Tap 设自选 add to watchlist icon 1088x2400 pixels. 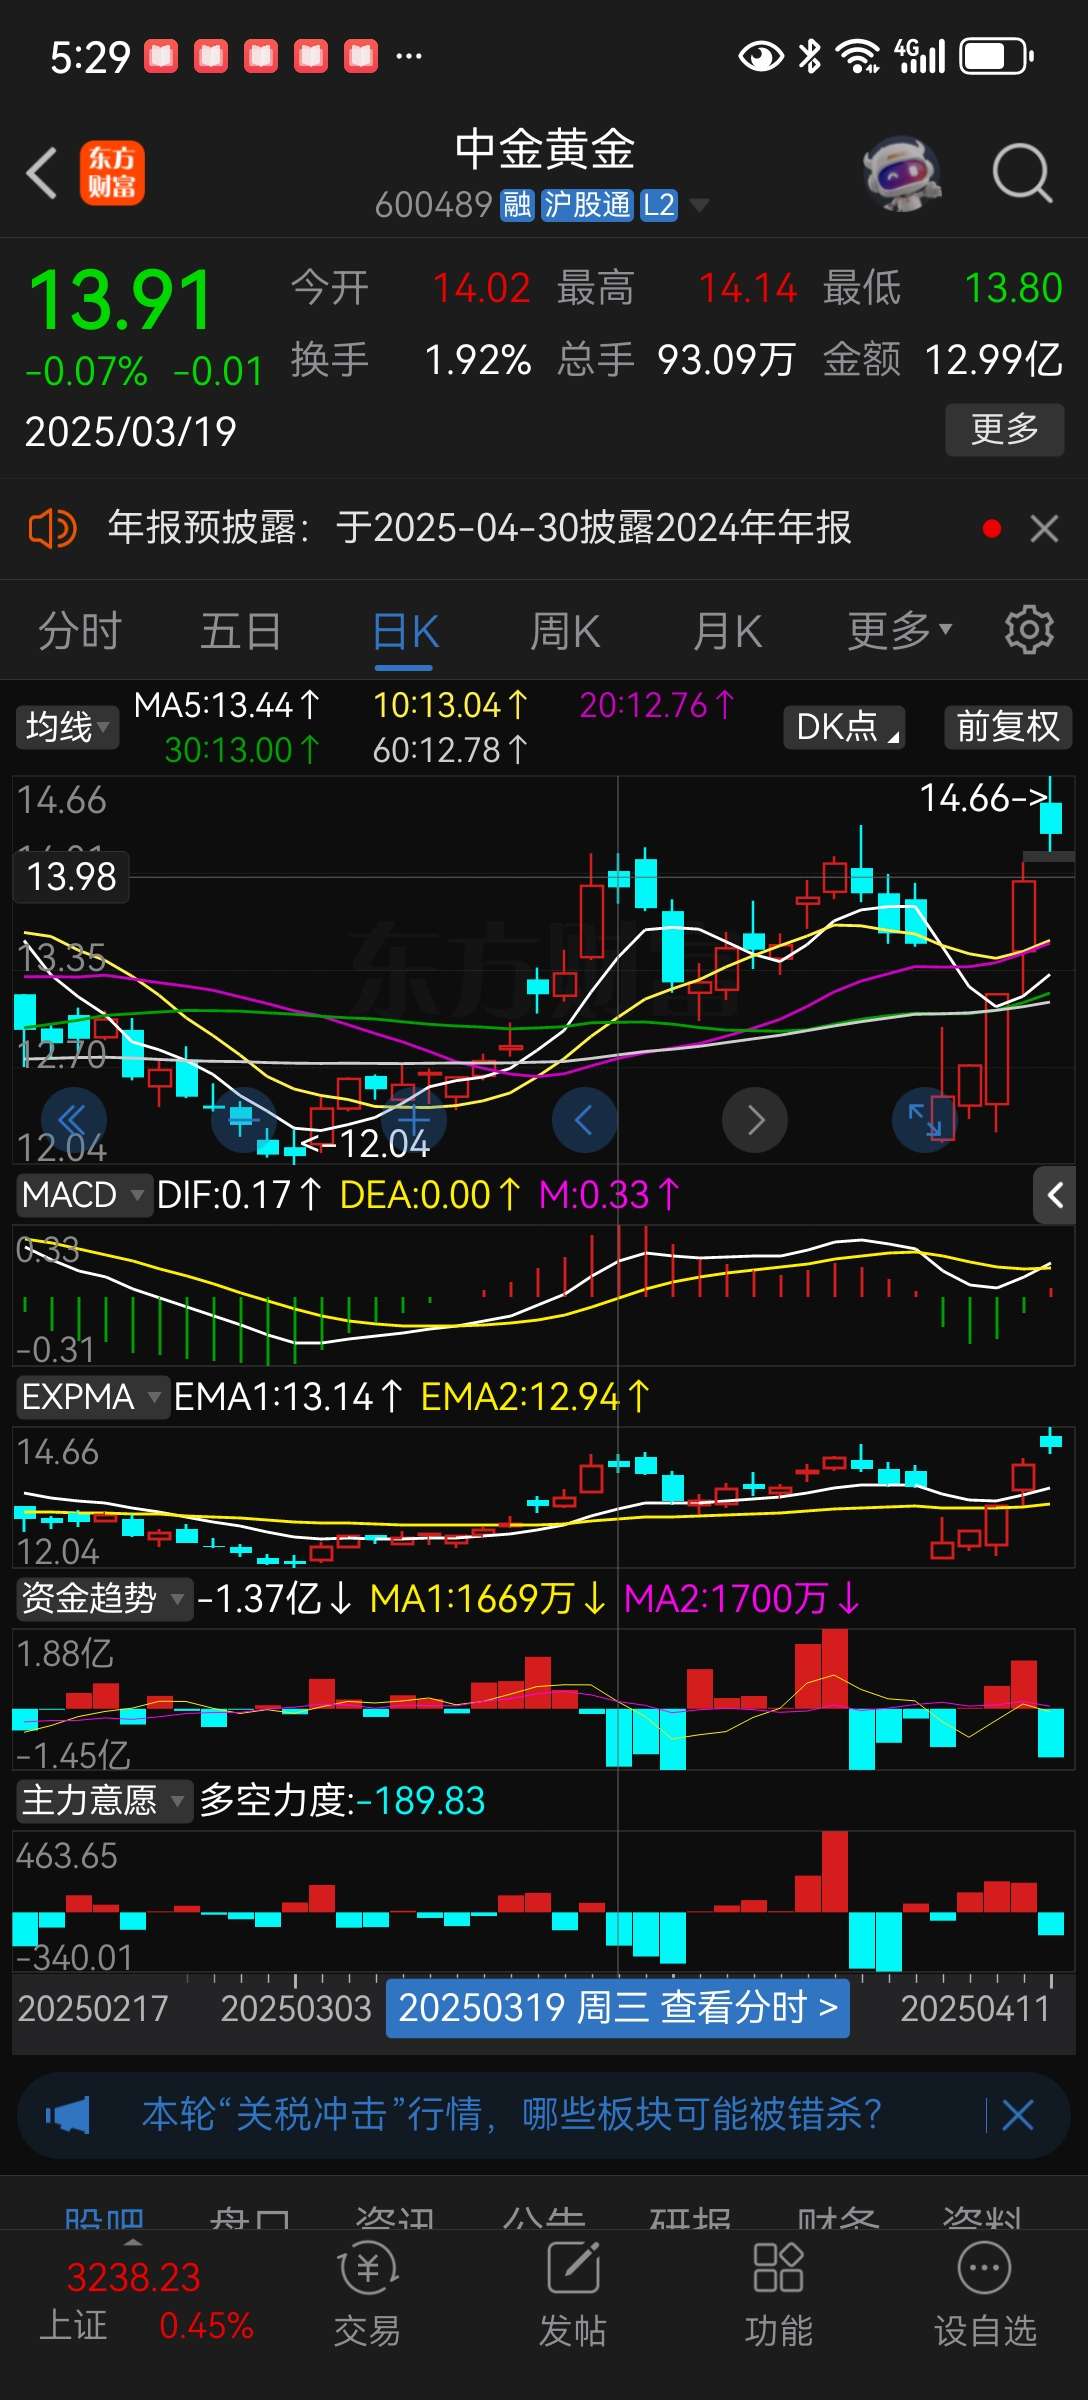[985, 2296]
